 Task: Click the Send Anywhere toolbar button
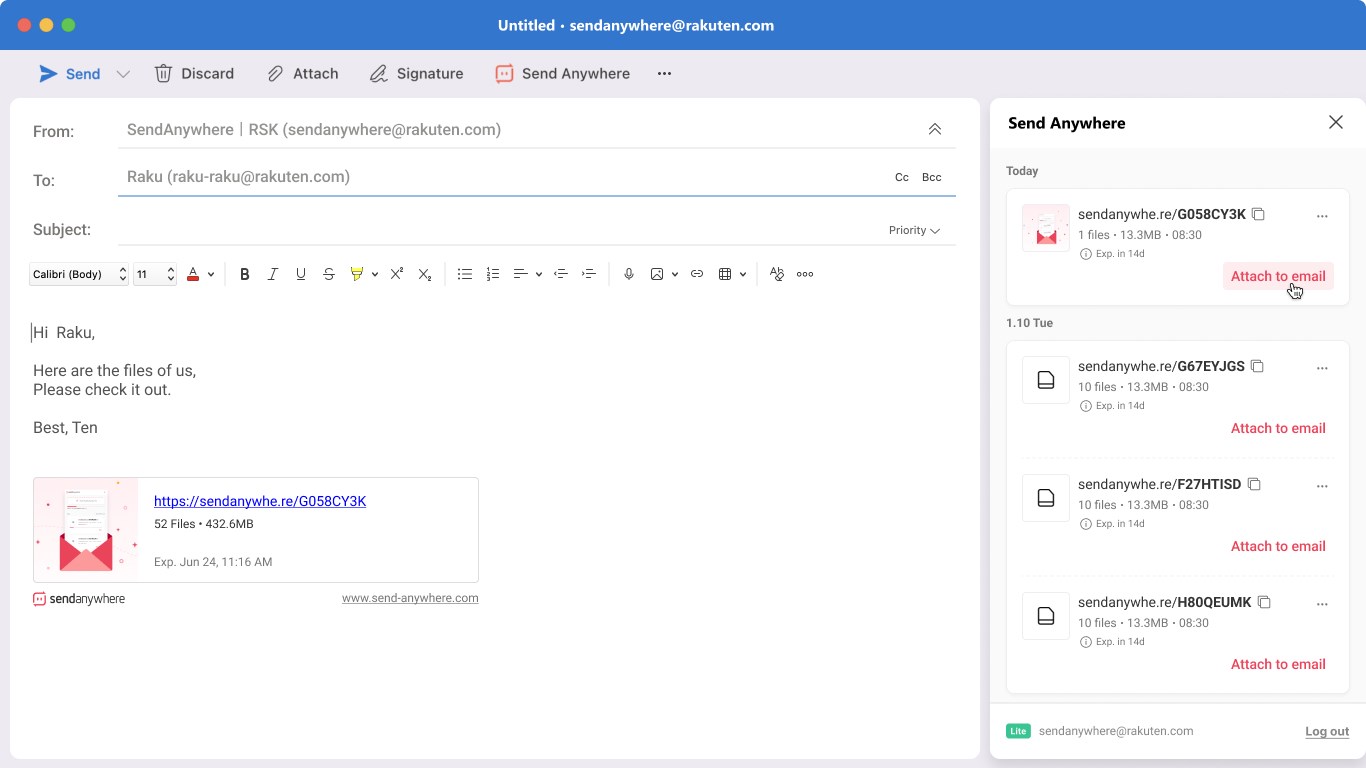pos(563,74)
